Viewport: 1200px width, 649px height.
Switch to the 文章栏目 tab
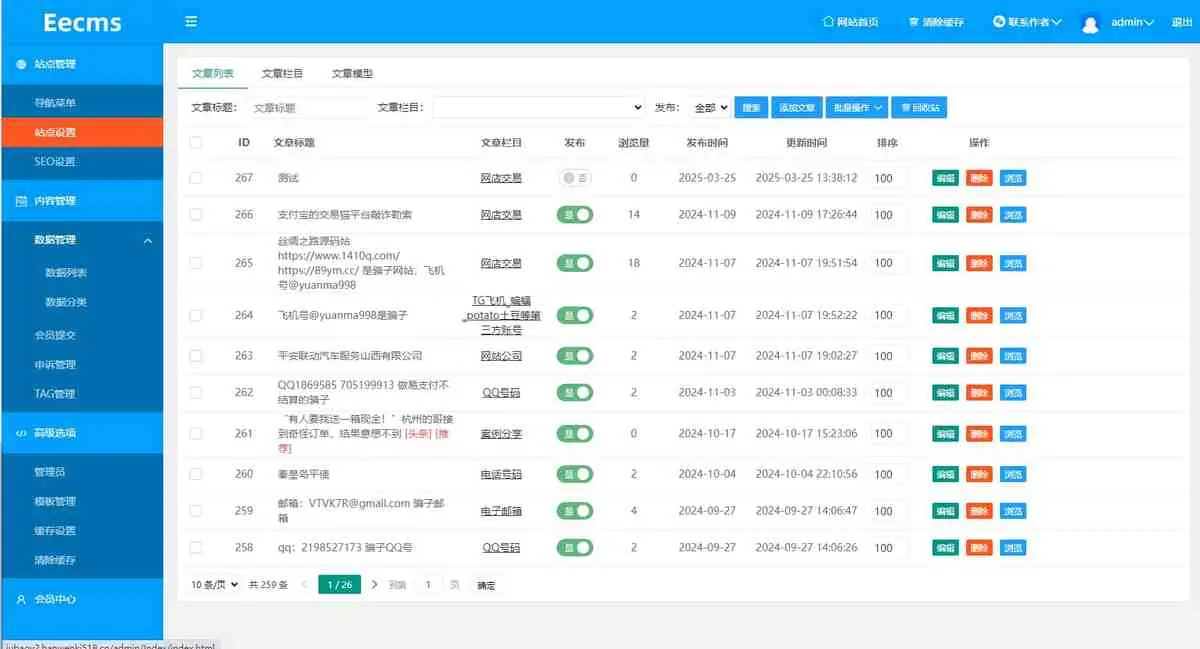[282, 74]
